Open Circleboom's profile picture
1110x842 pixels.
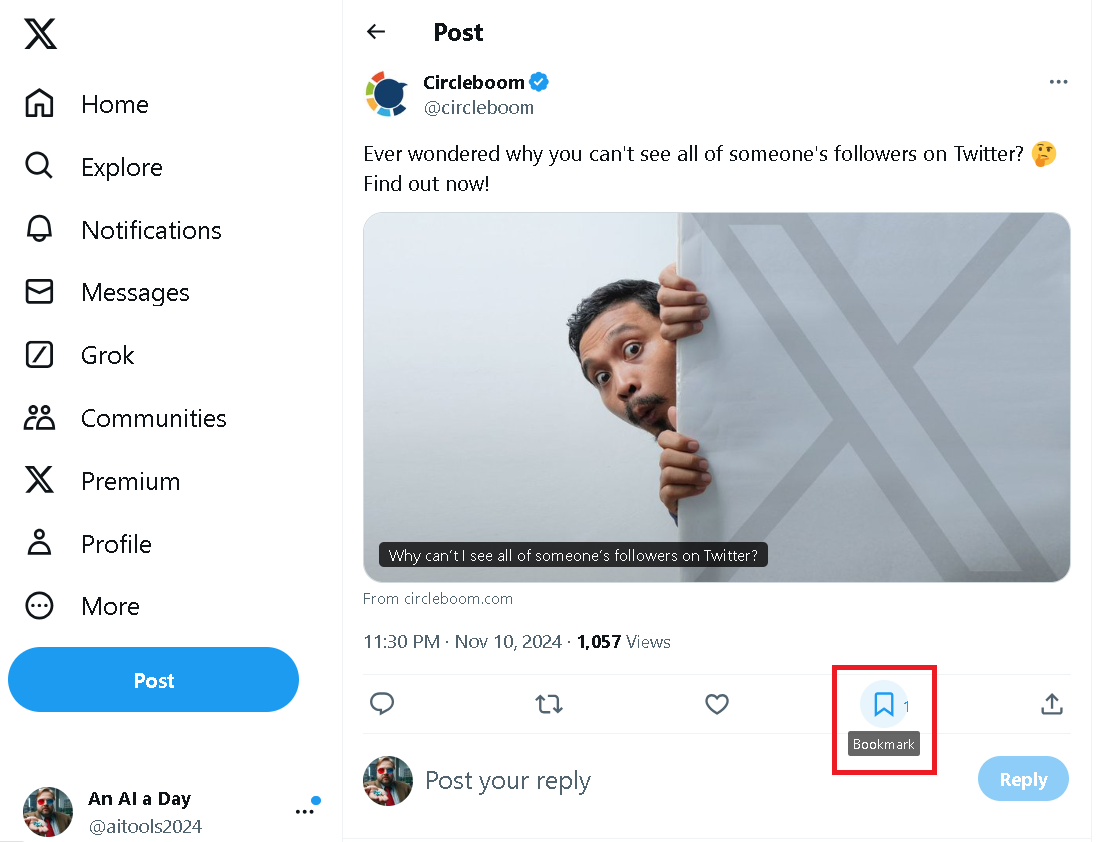pos(388,94)
